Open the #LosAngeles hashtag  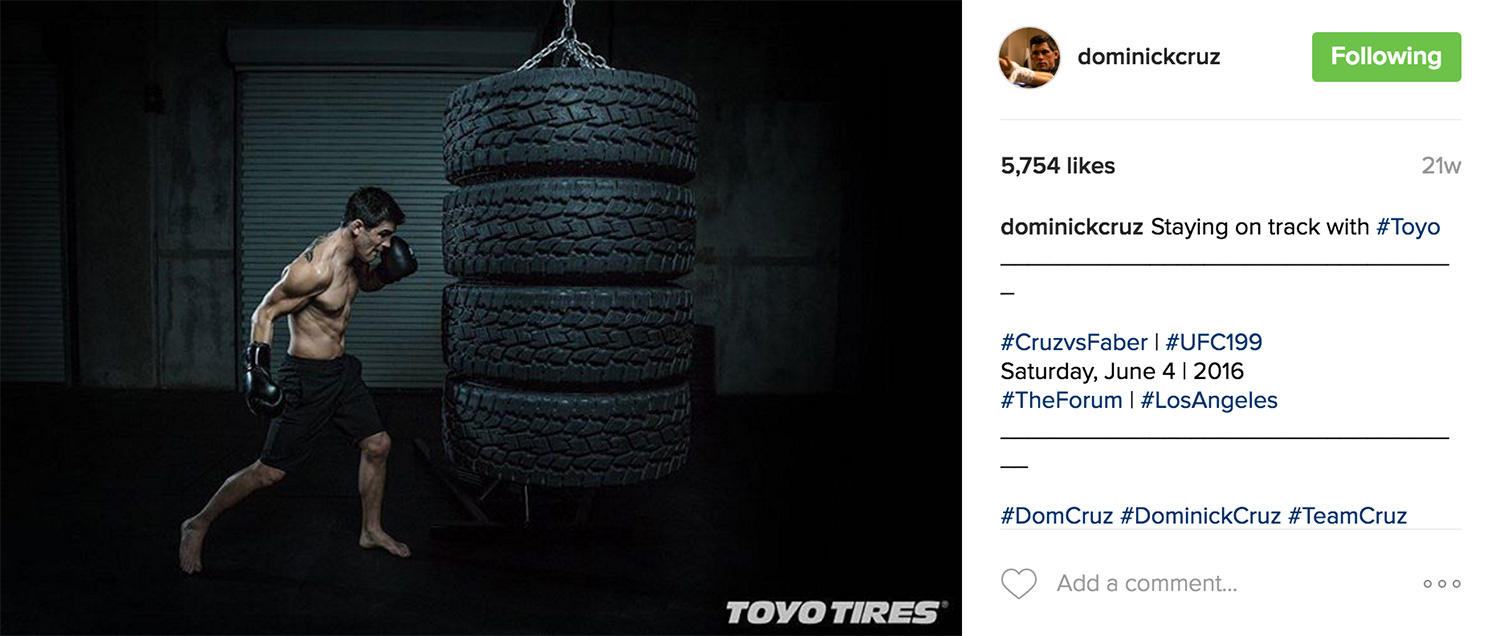(x=1209, y=400)
